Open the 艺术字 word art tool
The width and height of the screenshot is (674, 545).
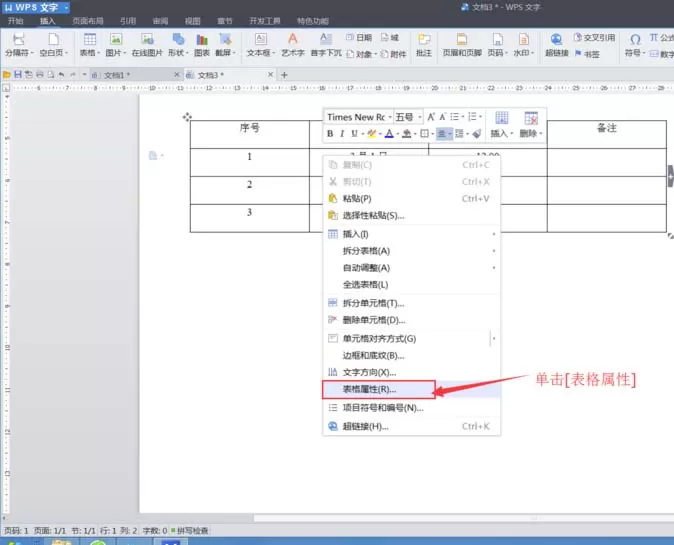tap(293, 45)
